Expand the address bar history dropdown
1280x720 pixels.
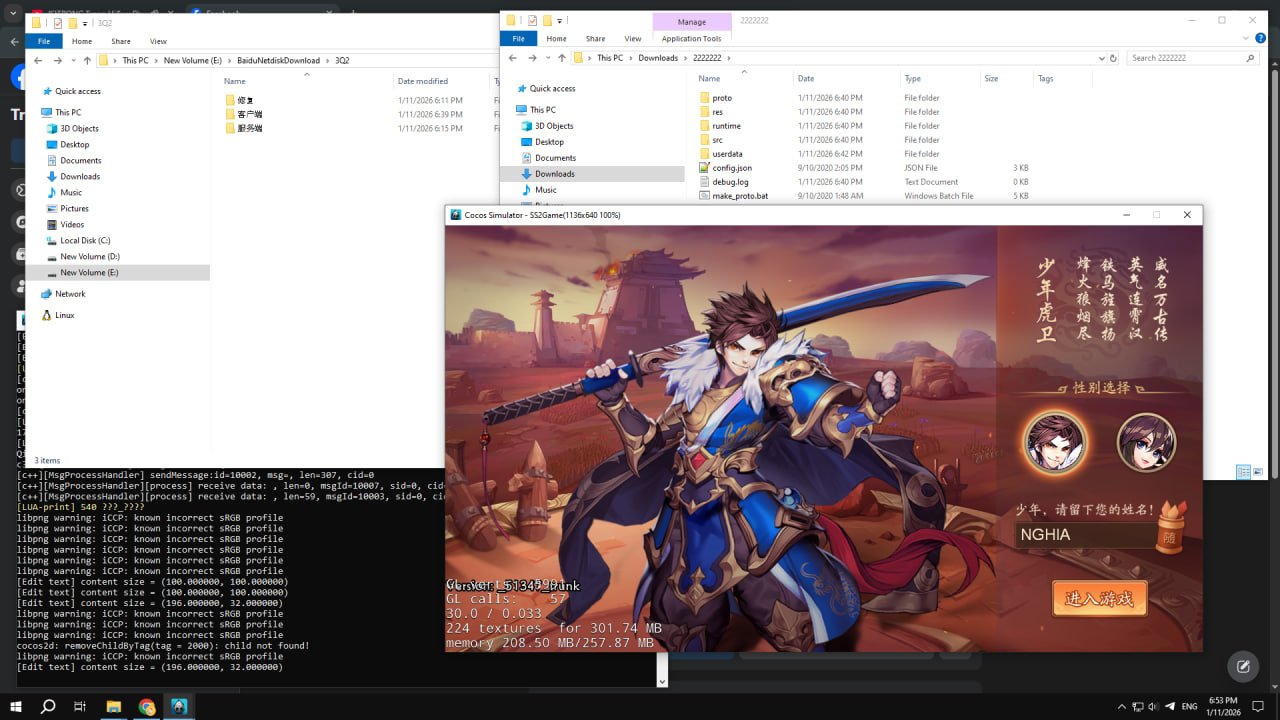click(1102, 58)
